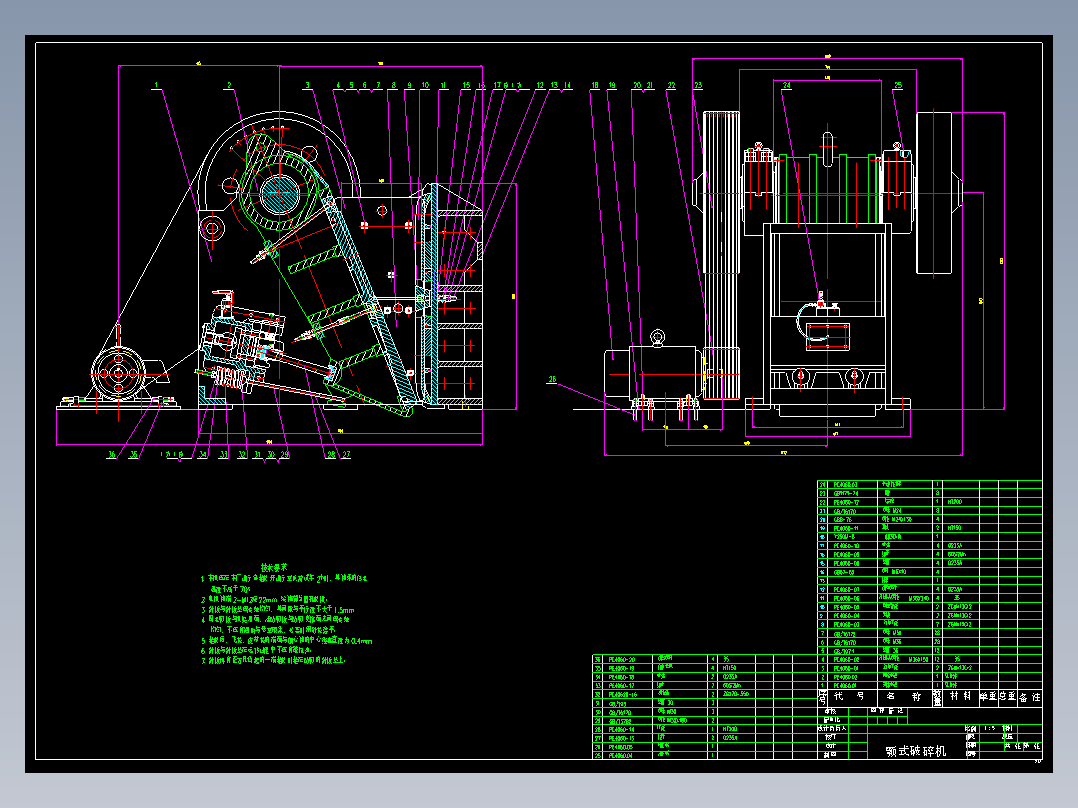Click the ZG270-500 material cell in row 32
The height and width of the screenshot is (808, 1078).
click(x=736, y=694)
